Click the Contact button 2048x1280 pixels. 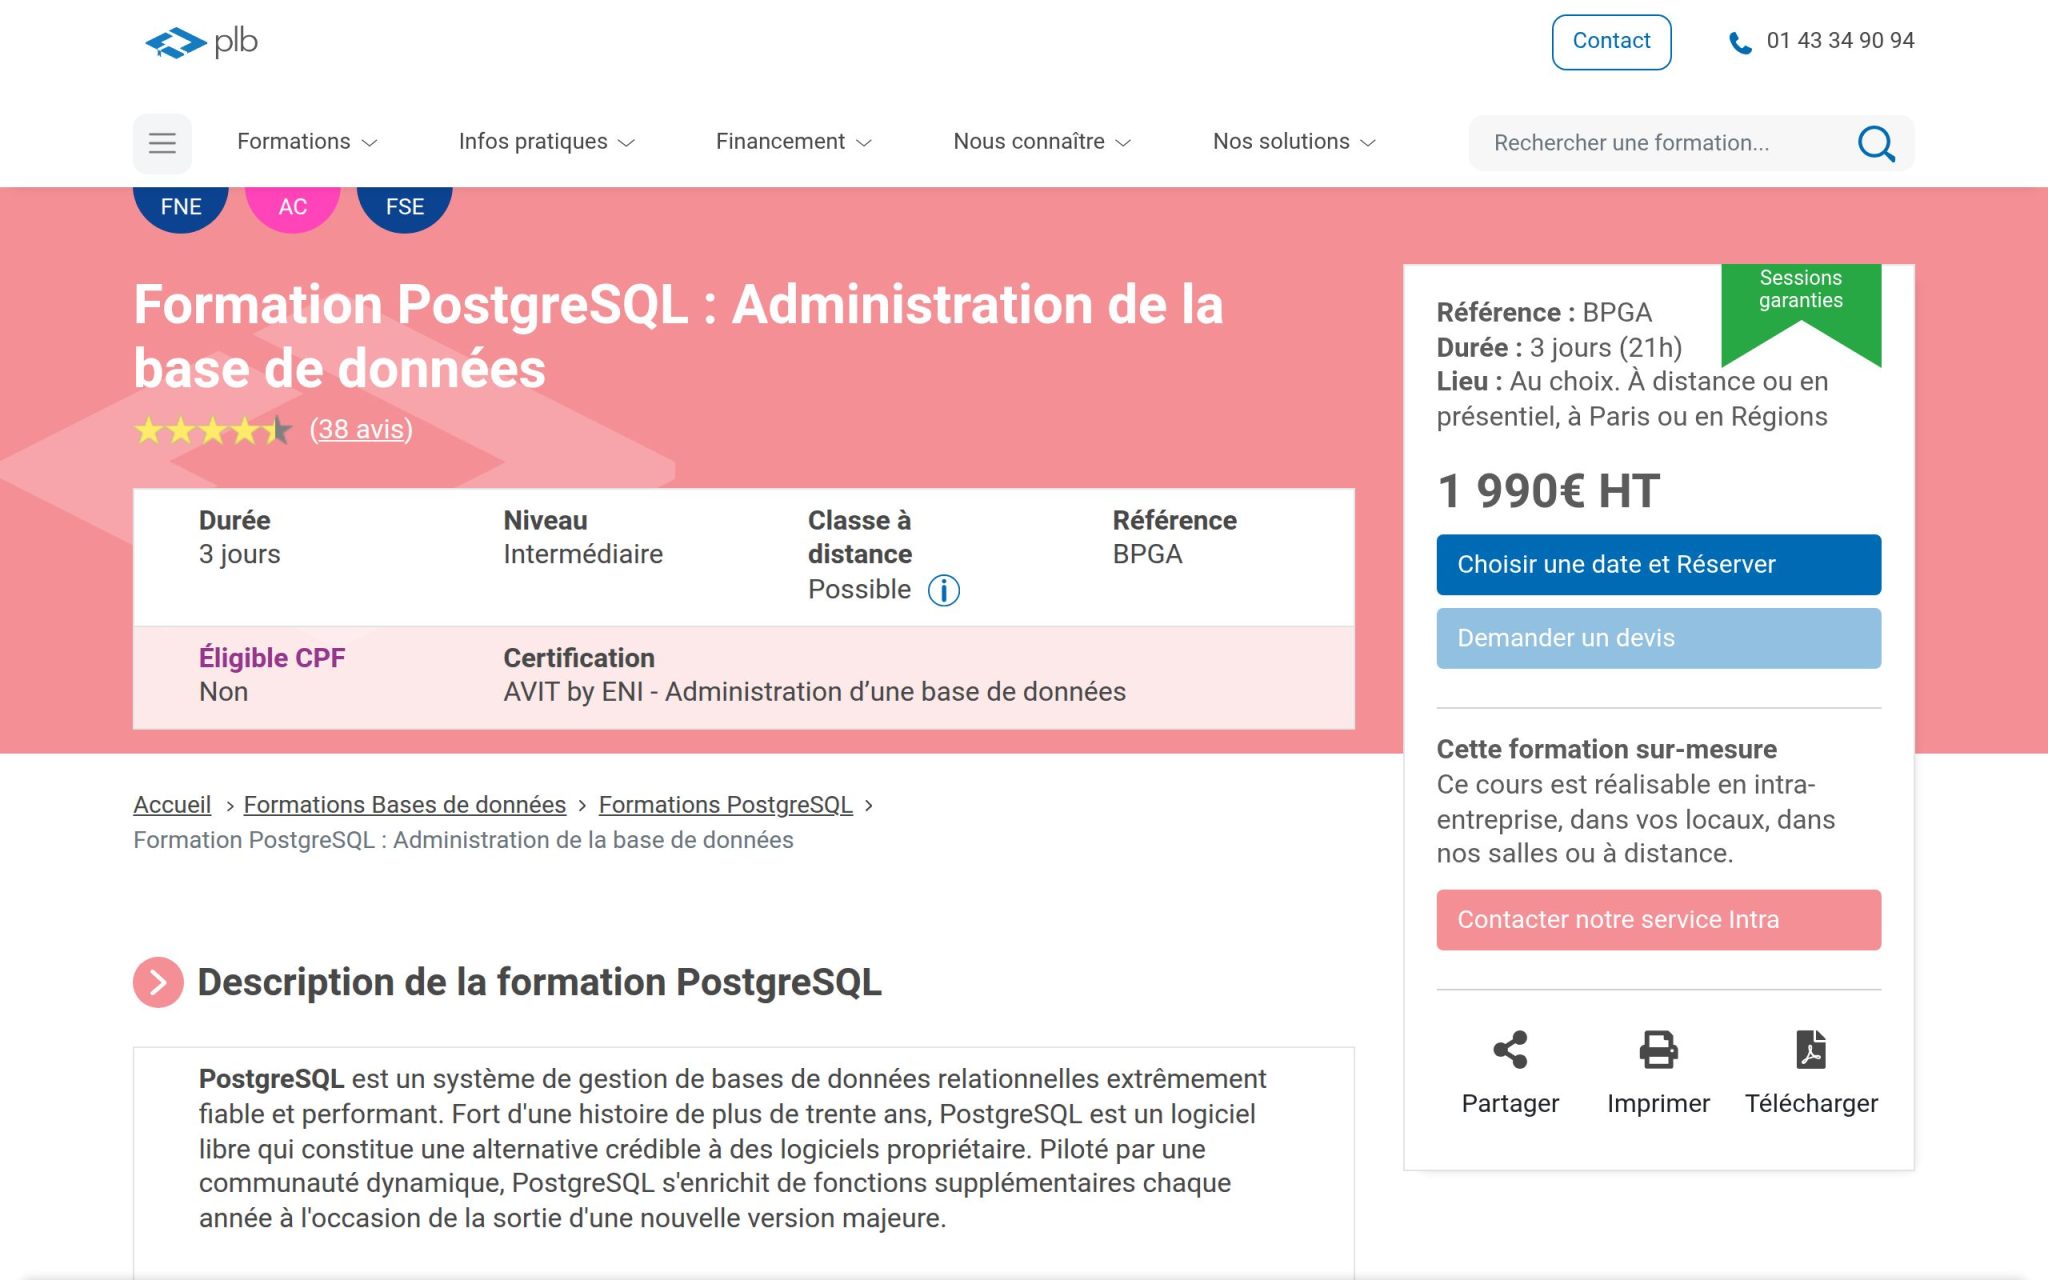(x=1611, y=42)
